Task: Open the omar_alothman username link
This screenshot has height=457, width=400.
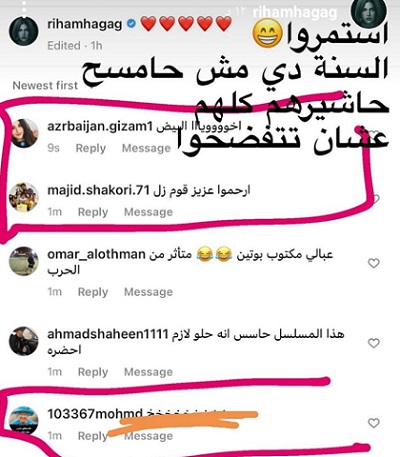Action: (x=96, y=254)
